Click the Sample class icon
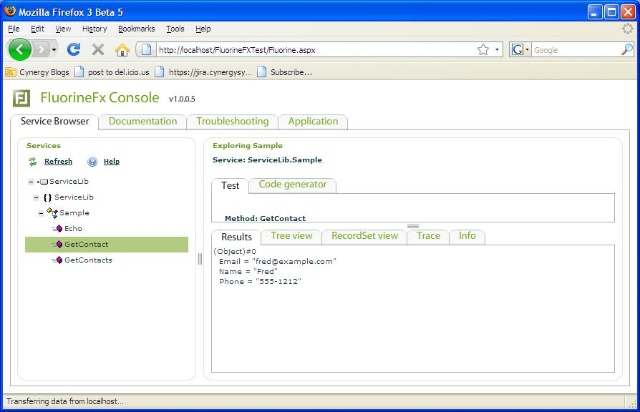The width and height of the screenshot is (640, 412). (x=52, y=213)
